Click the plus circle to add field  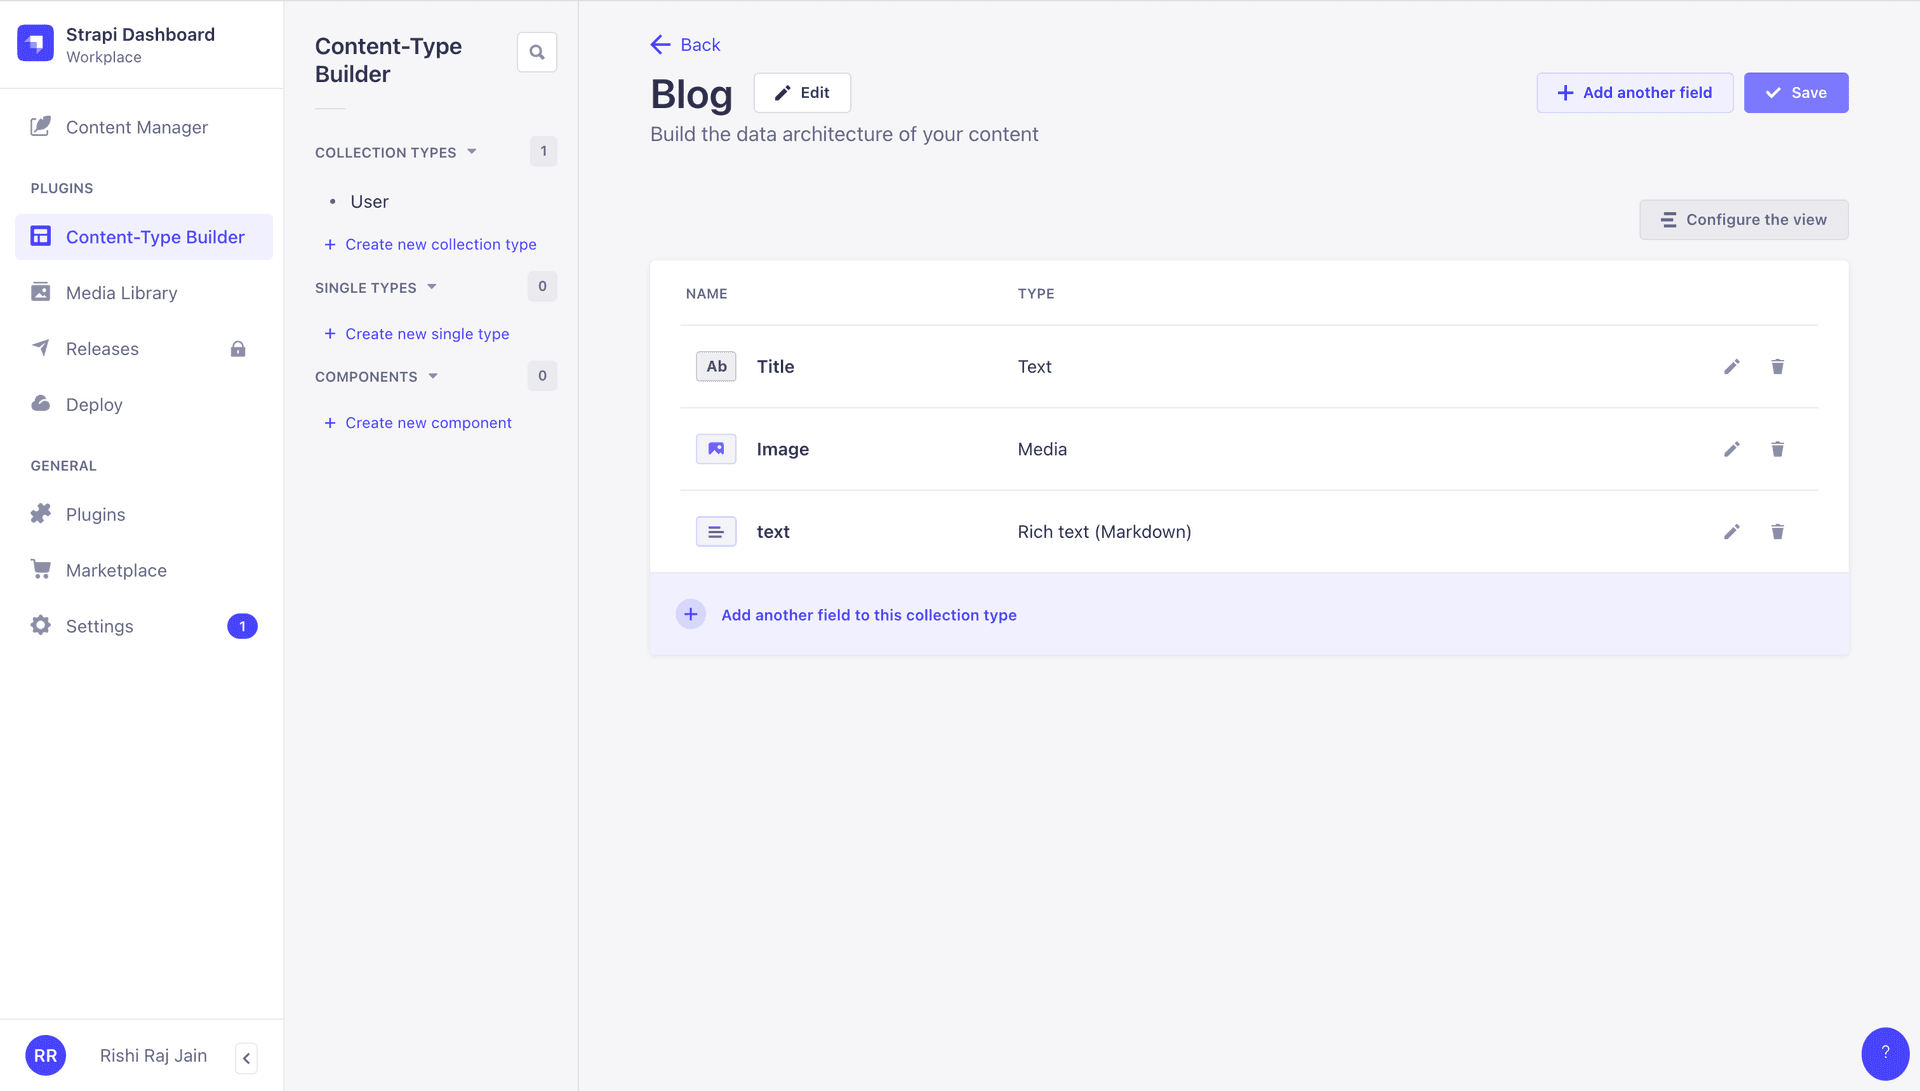click(691, 614)
